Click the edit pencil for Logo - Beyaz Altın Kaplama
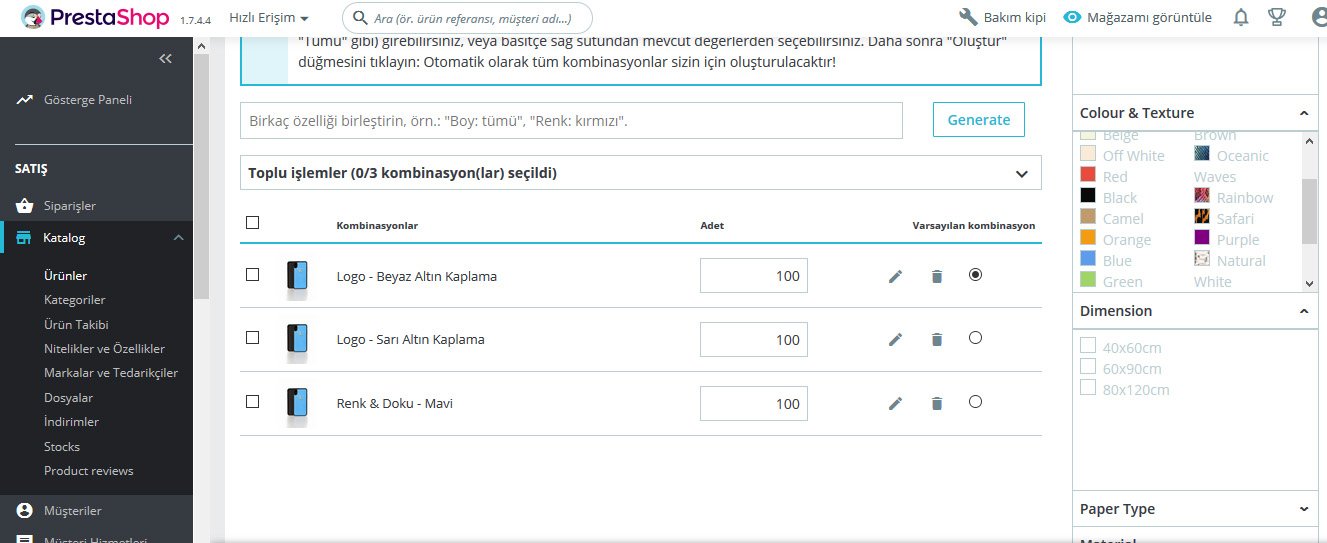This screenshot has width=1327, height=543. [x=895, y=276]
